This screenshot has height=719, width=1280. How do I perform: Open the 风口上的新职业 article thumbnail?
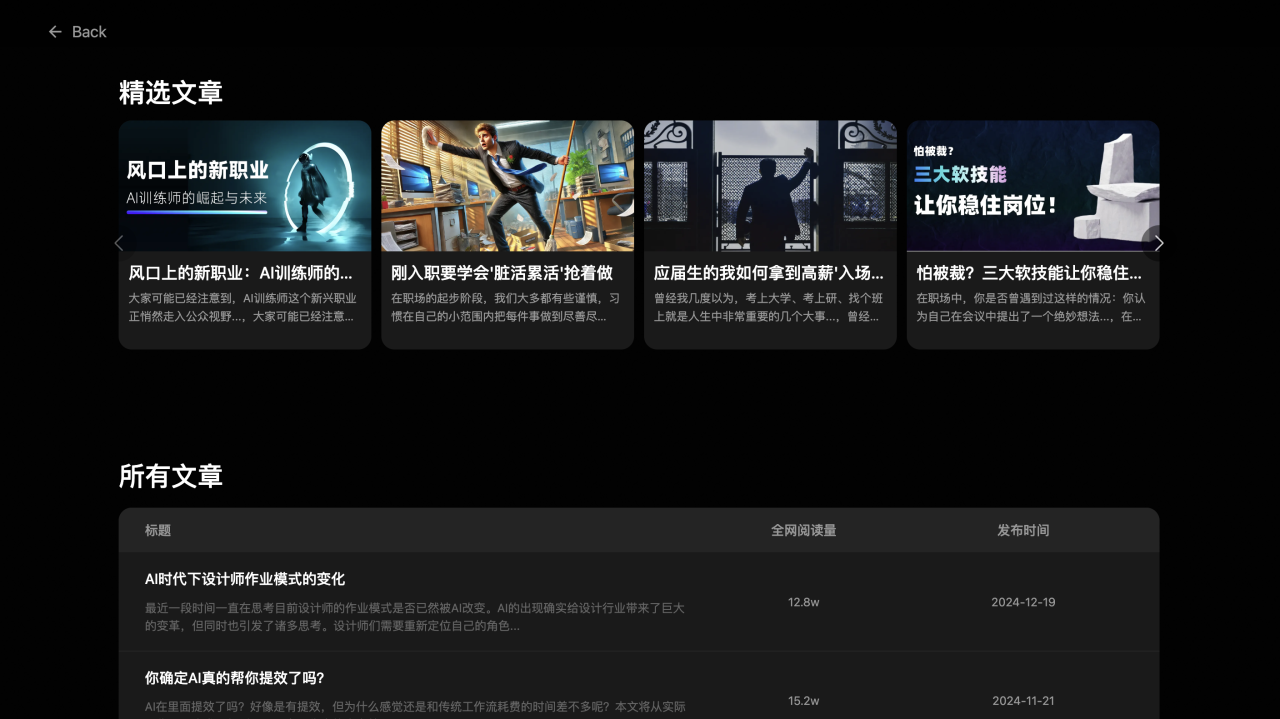[x=245, y=186]
